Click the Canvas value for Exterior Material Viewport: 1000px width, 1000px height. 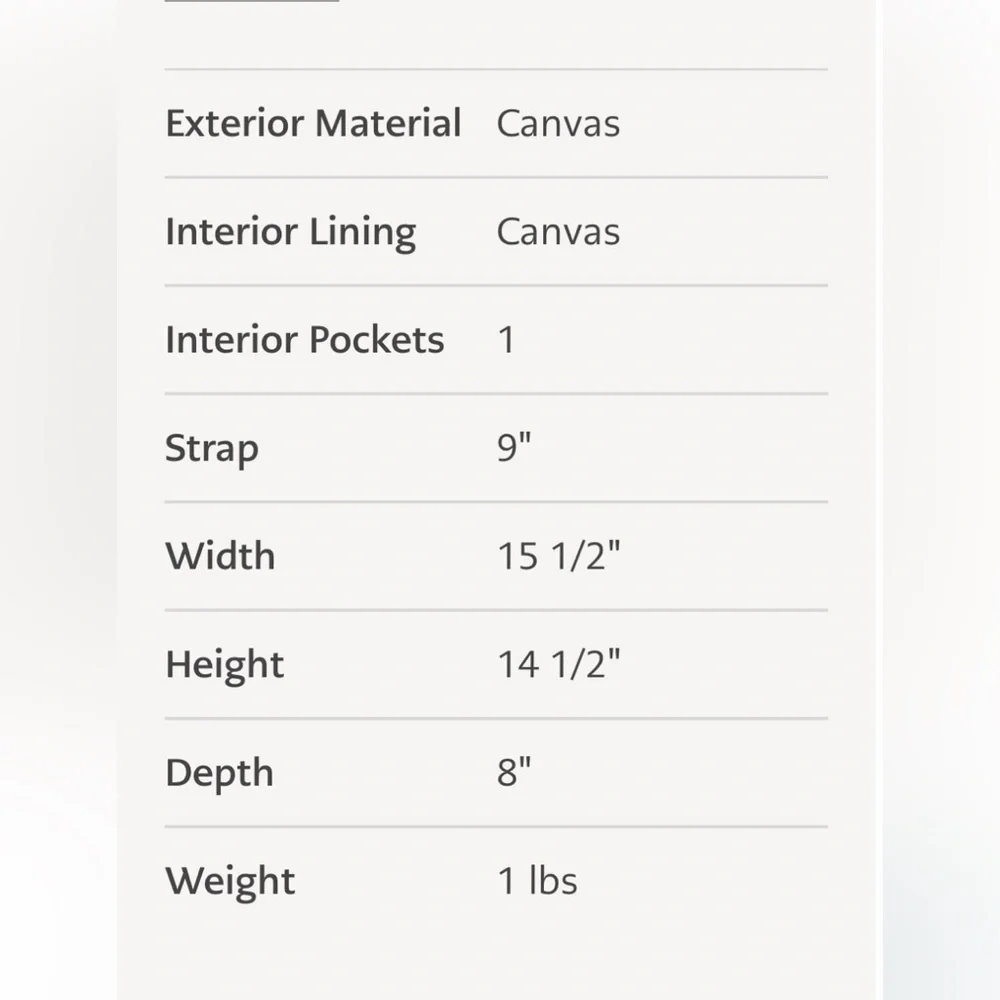click(558, 123)
